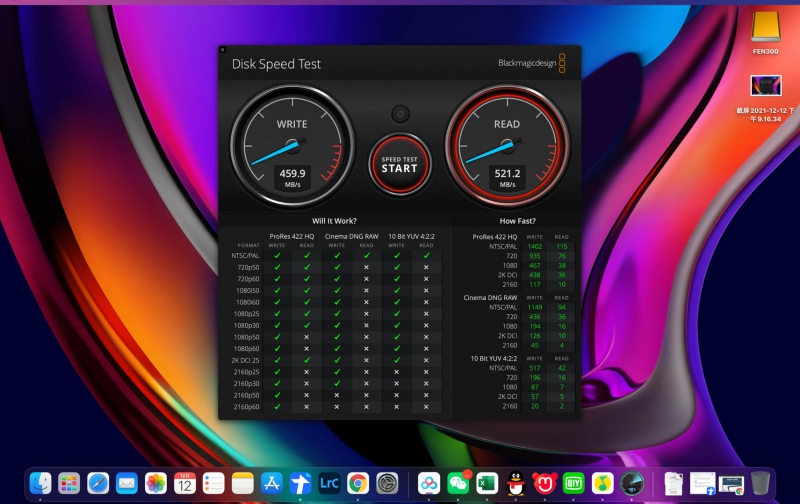
Task: Open Baidu Netdisk from the dock
Action: pyautogui.click(x=429, y=483)
